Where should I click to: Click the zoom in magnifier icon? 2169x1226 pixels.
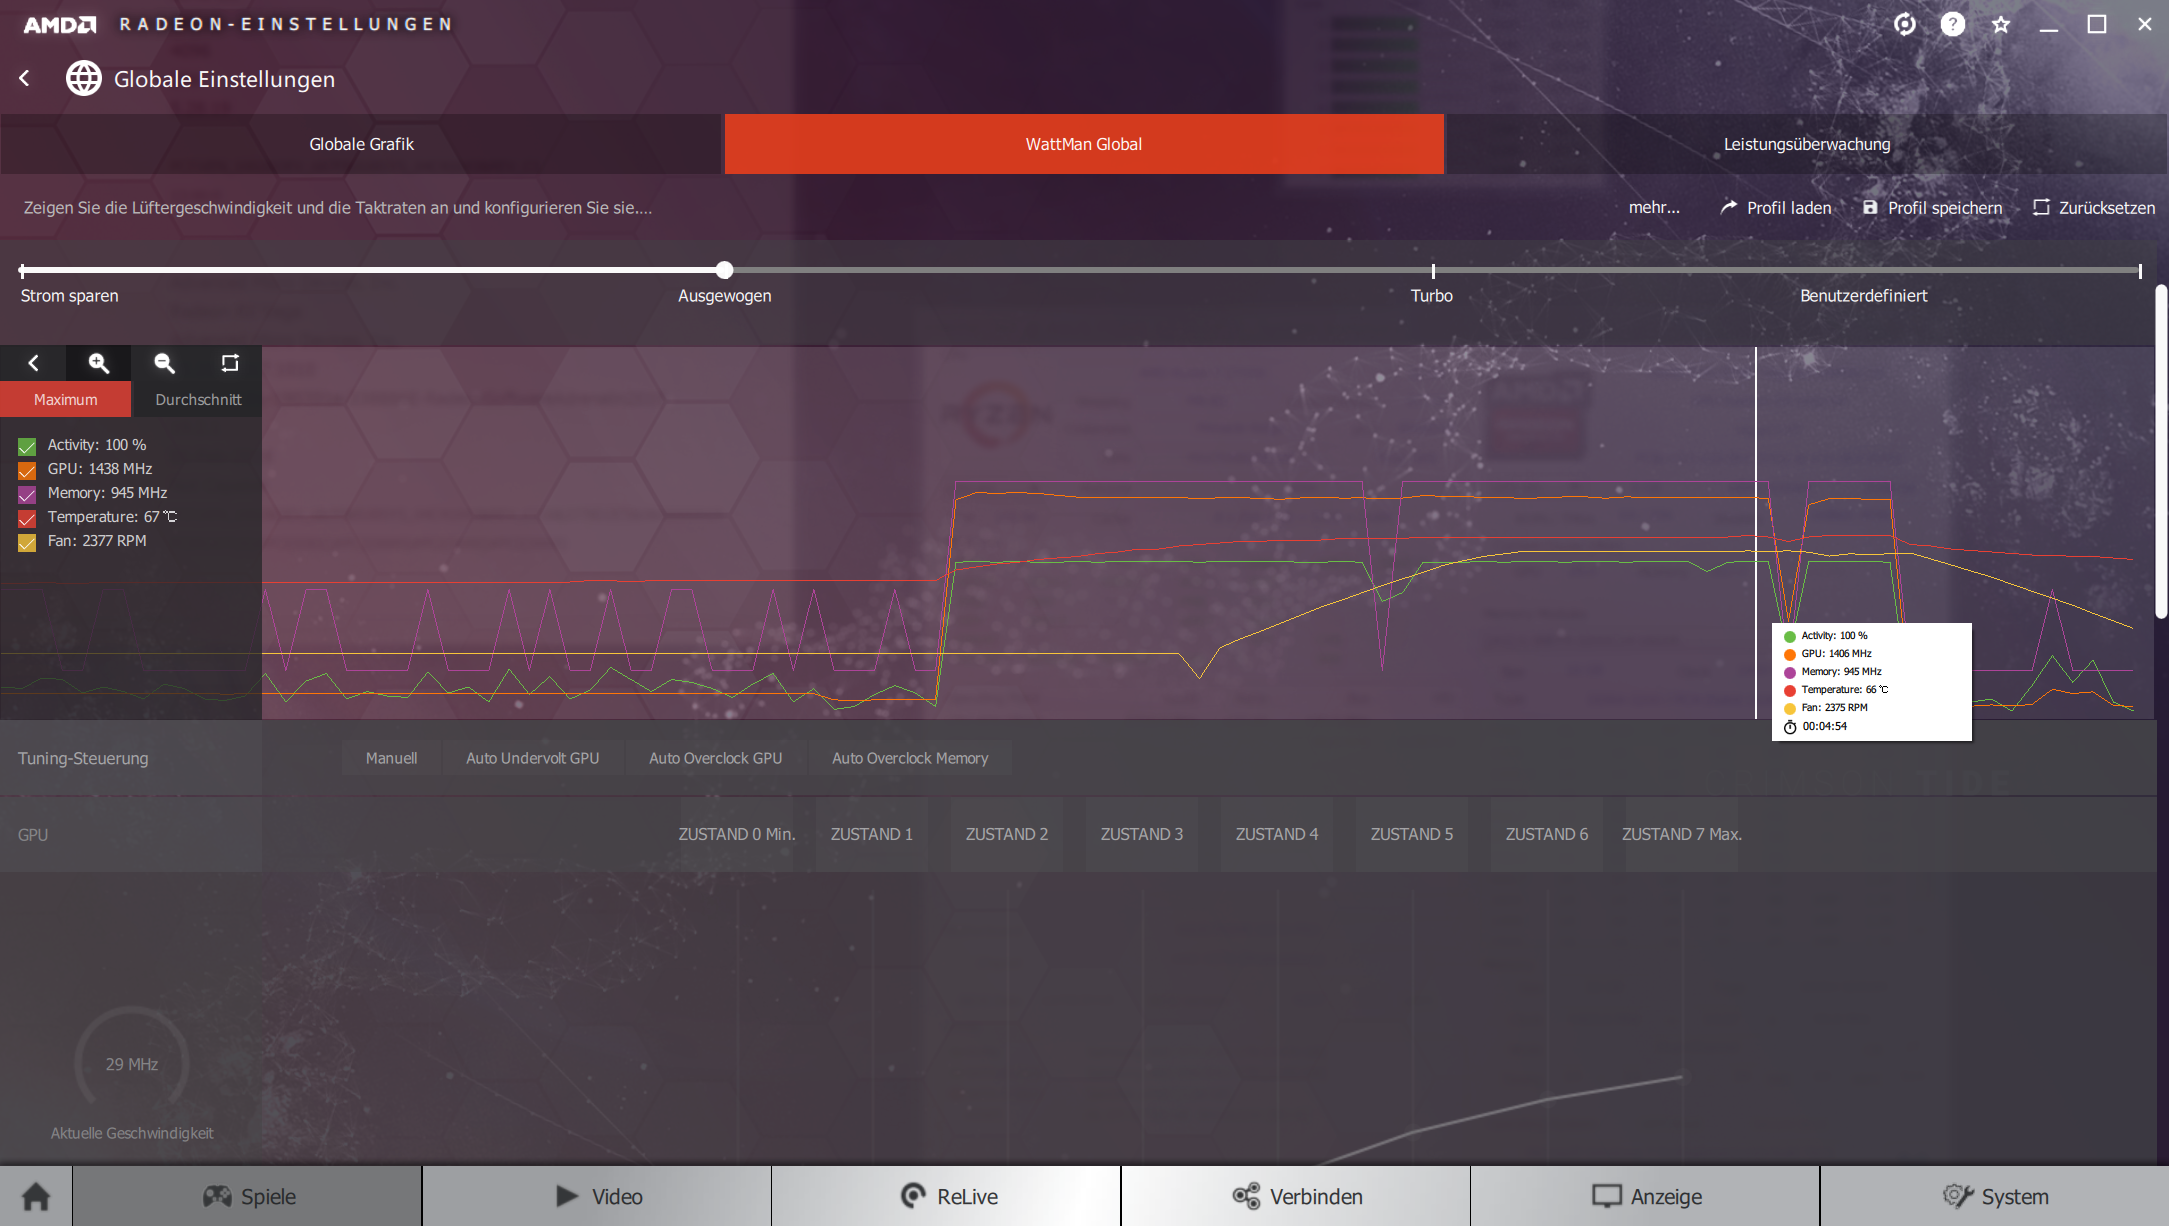98,363
